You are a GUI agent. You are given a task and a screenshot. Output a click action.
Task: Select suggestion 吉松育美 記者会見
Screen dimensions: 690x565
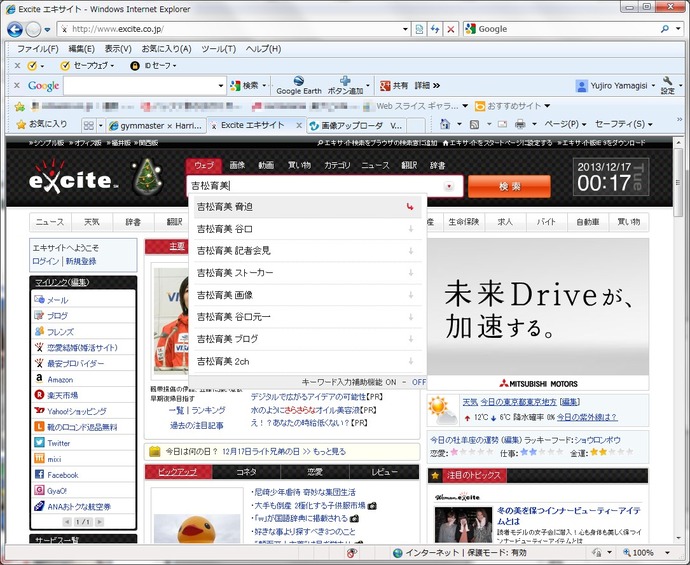[307, 251]
